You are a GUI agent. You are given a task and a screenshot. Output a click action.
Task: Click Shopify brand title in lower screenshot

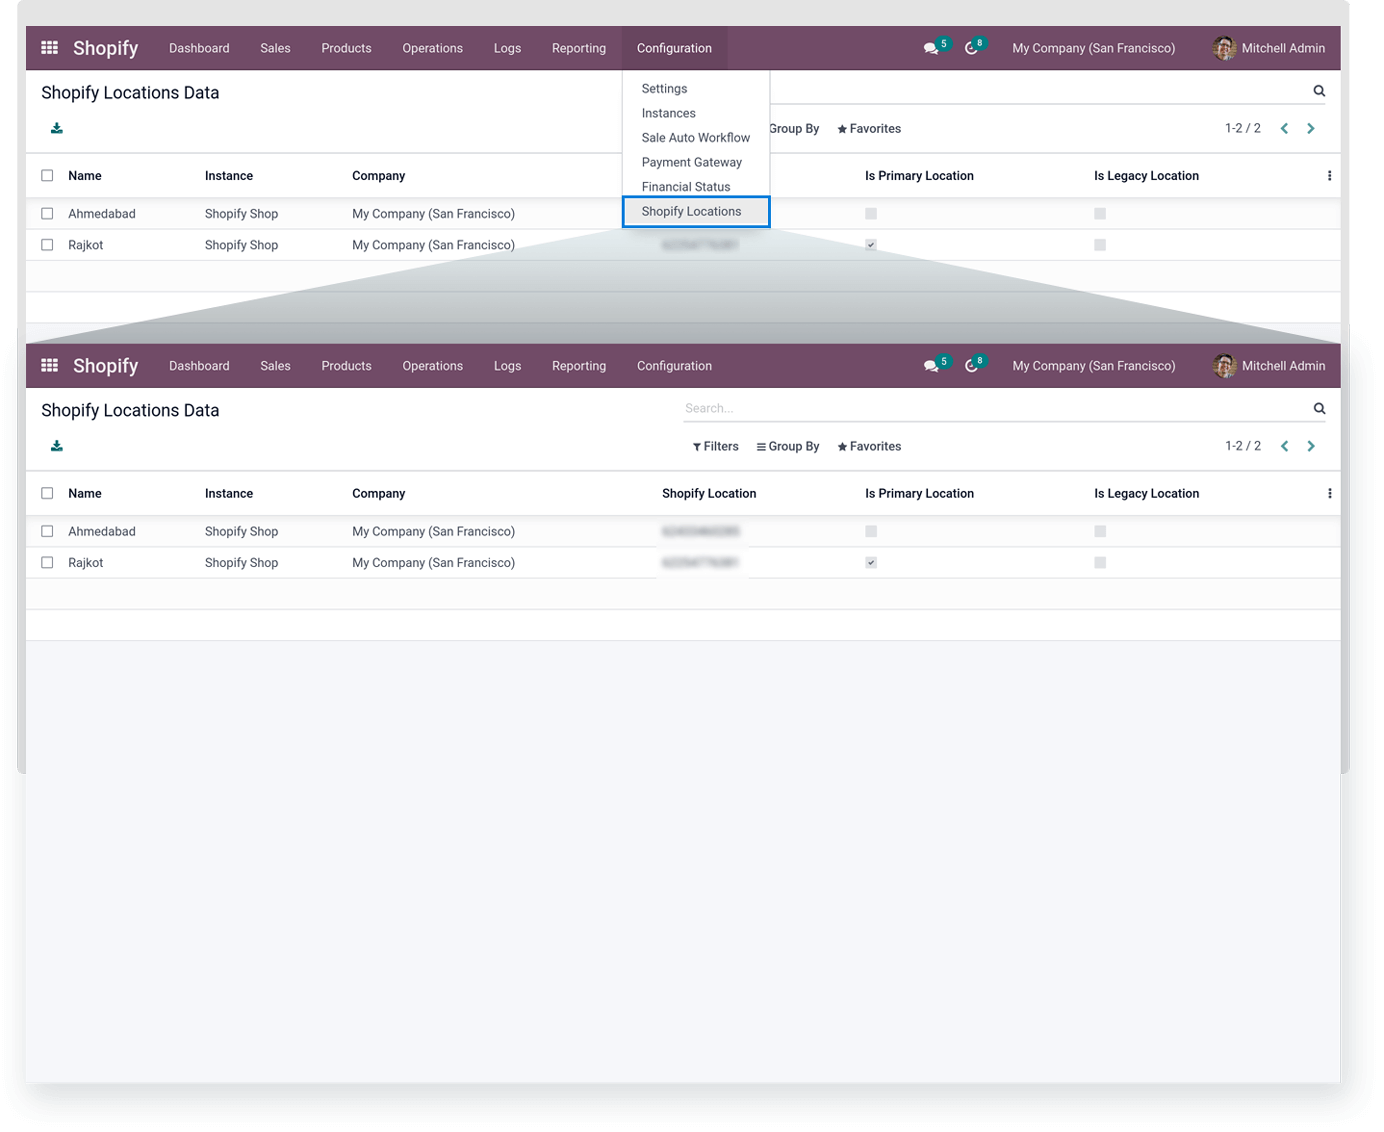click(105, 366)
